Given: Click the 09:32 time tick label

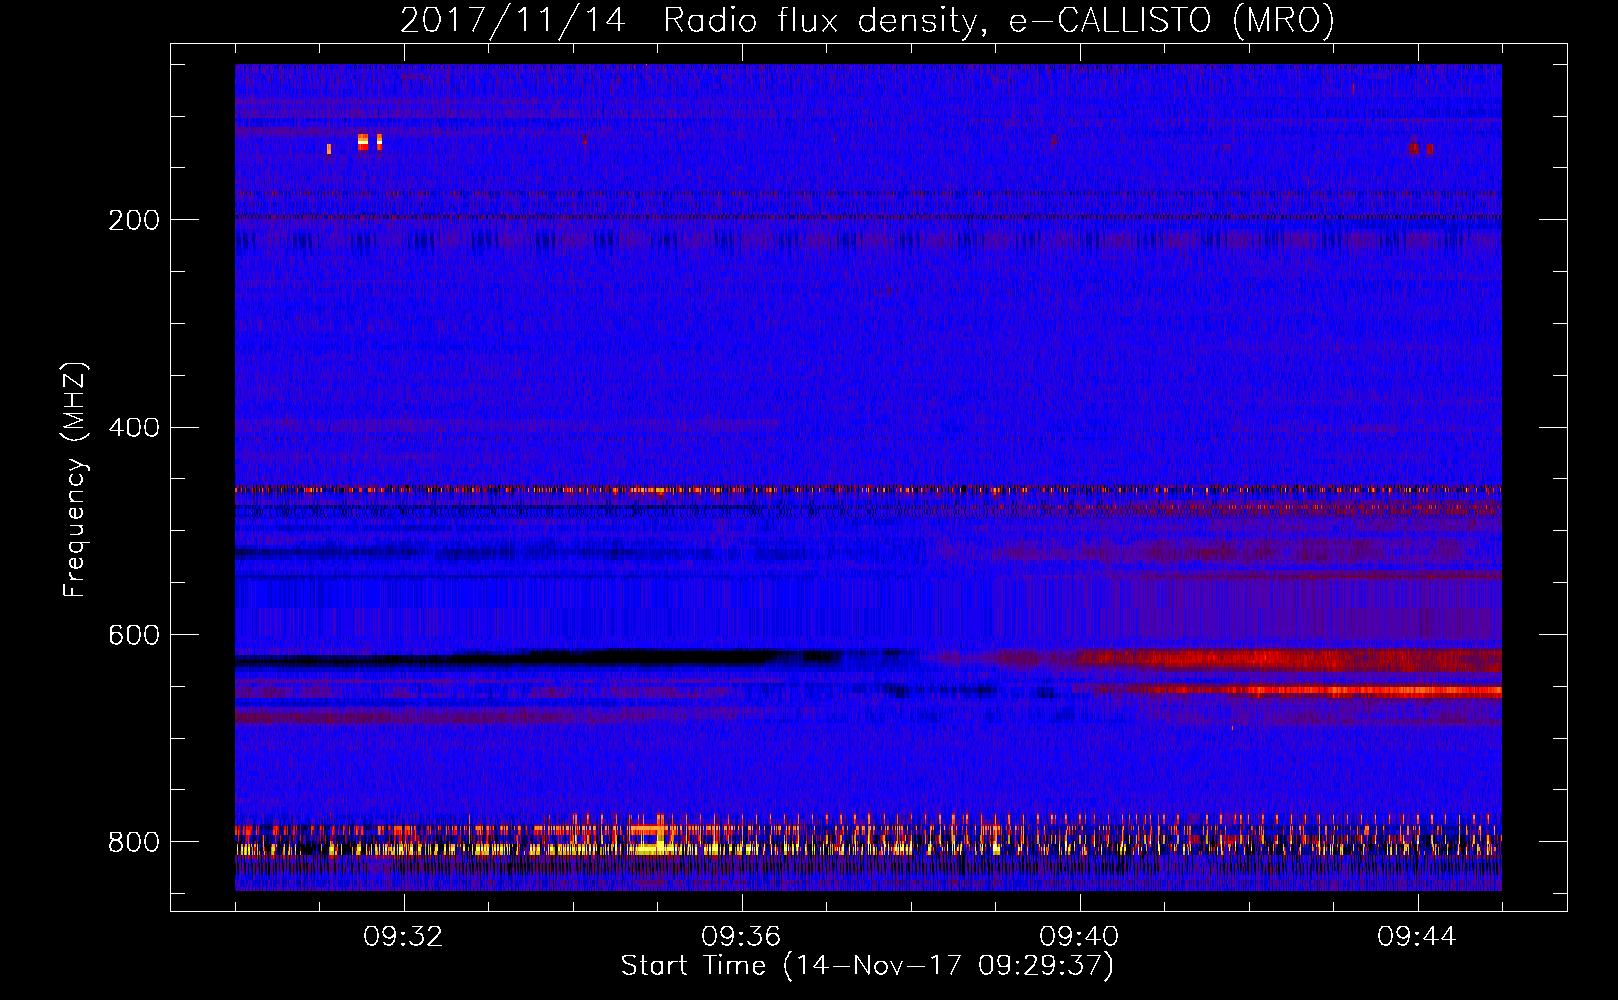Looking at the screenshot, I should point(403,937).
